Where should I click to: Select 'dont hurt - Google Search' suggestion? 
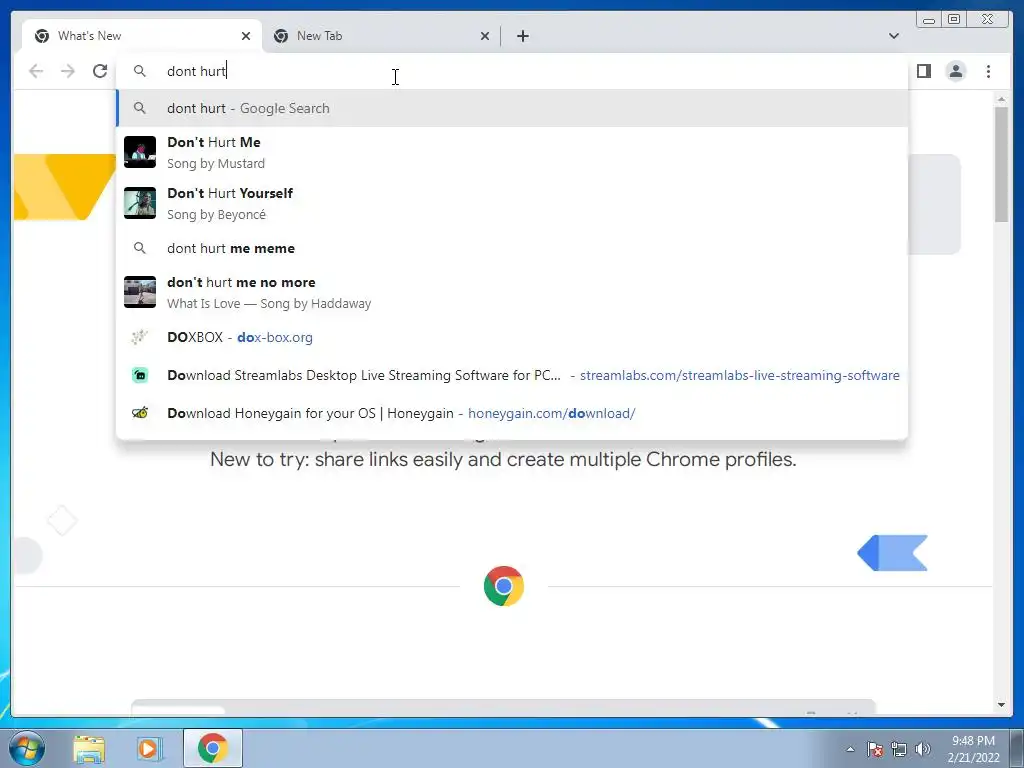click(x=512, y=108)
